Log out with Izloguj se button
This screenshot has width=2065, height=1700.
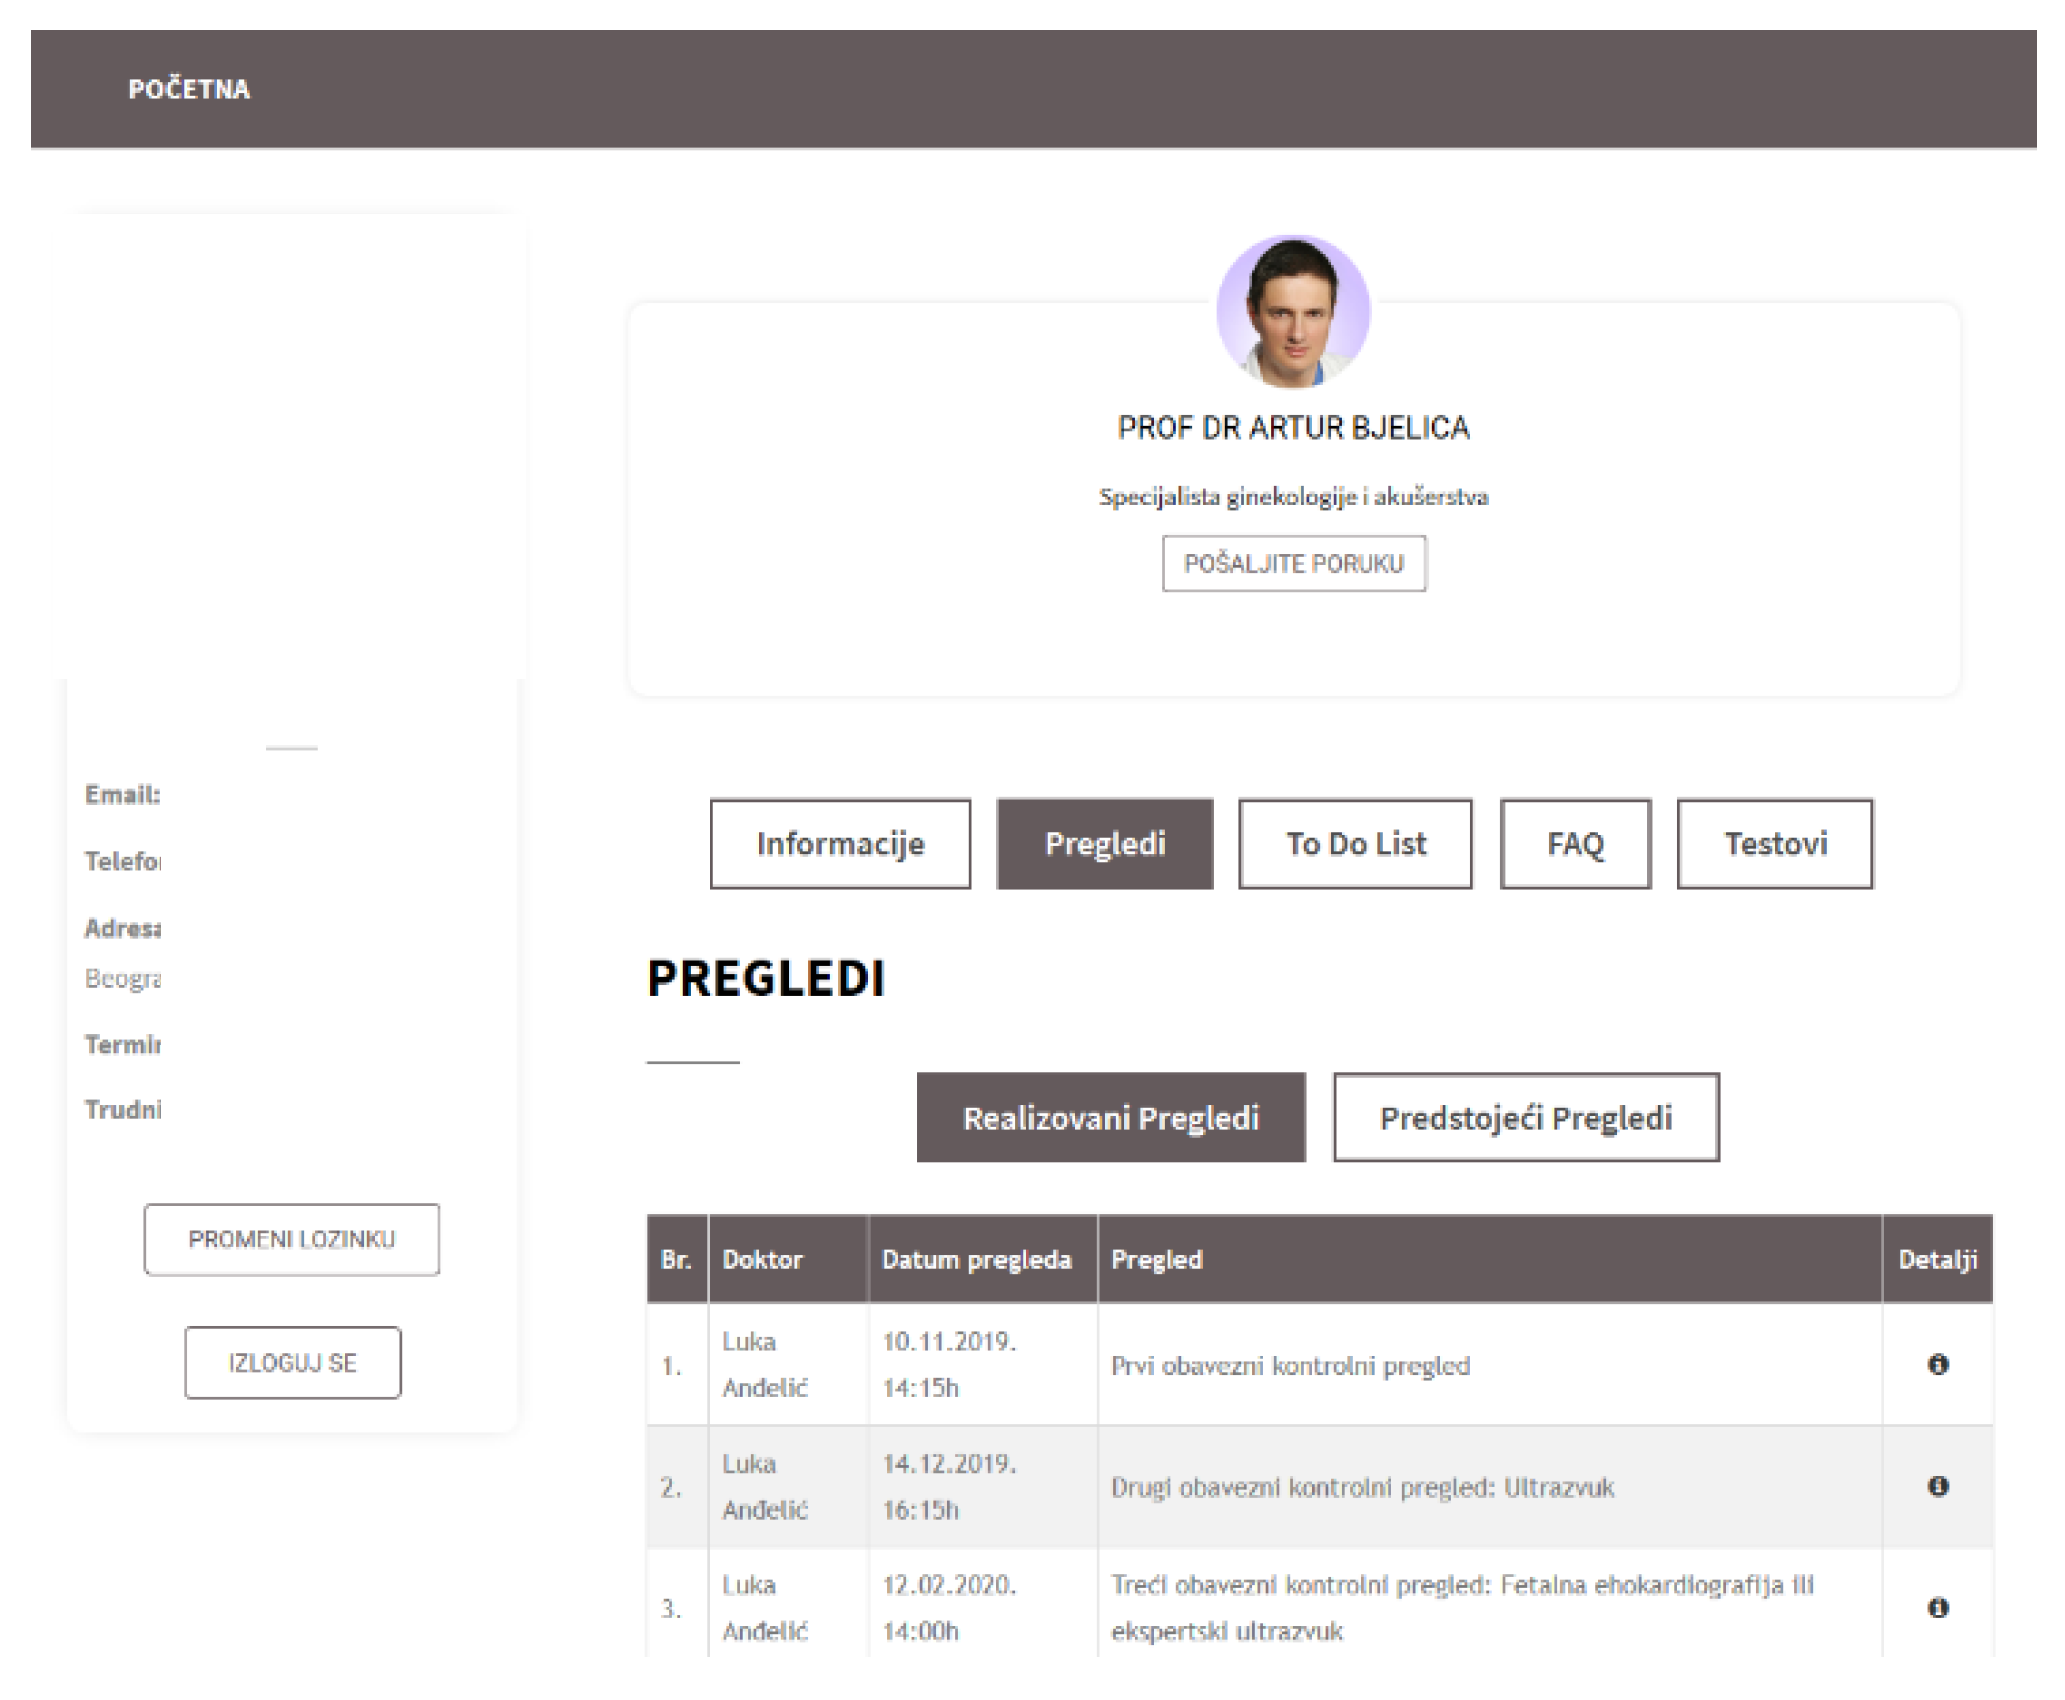292,1362
